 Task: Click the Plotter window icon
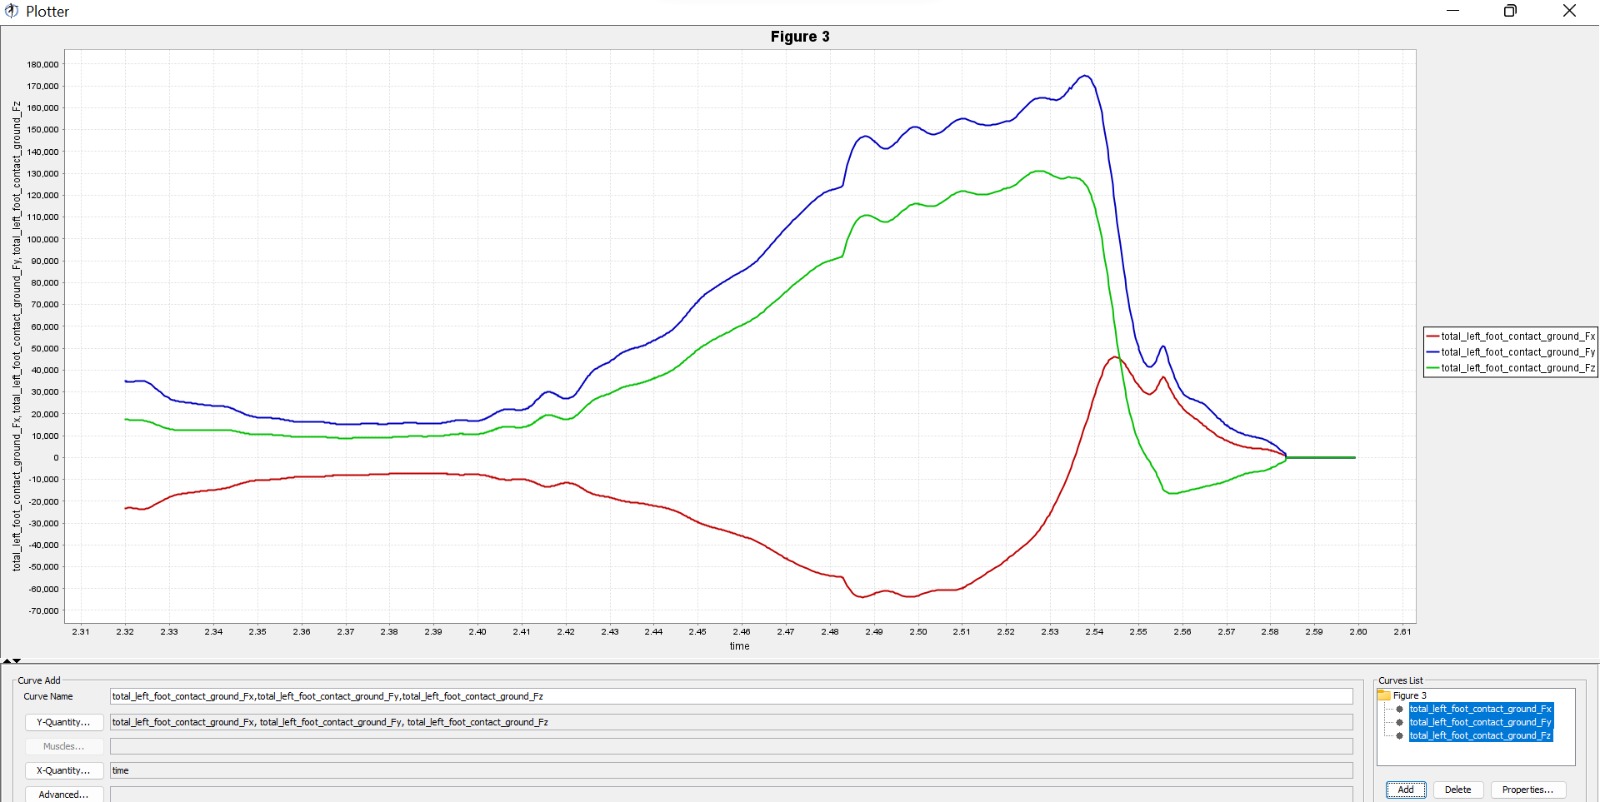(12, 11)
